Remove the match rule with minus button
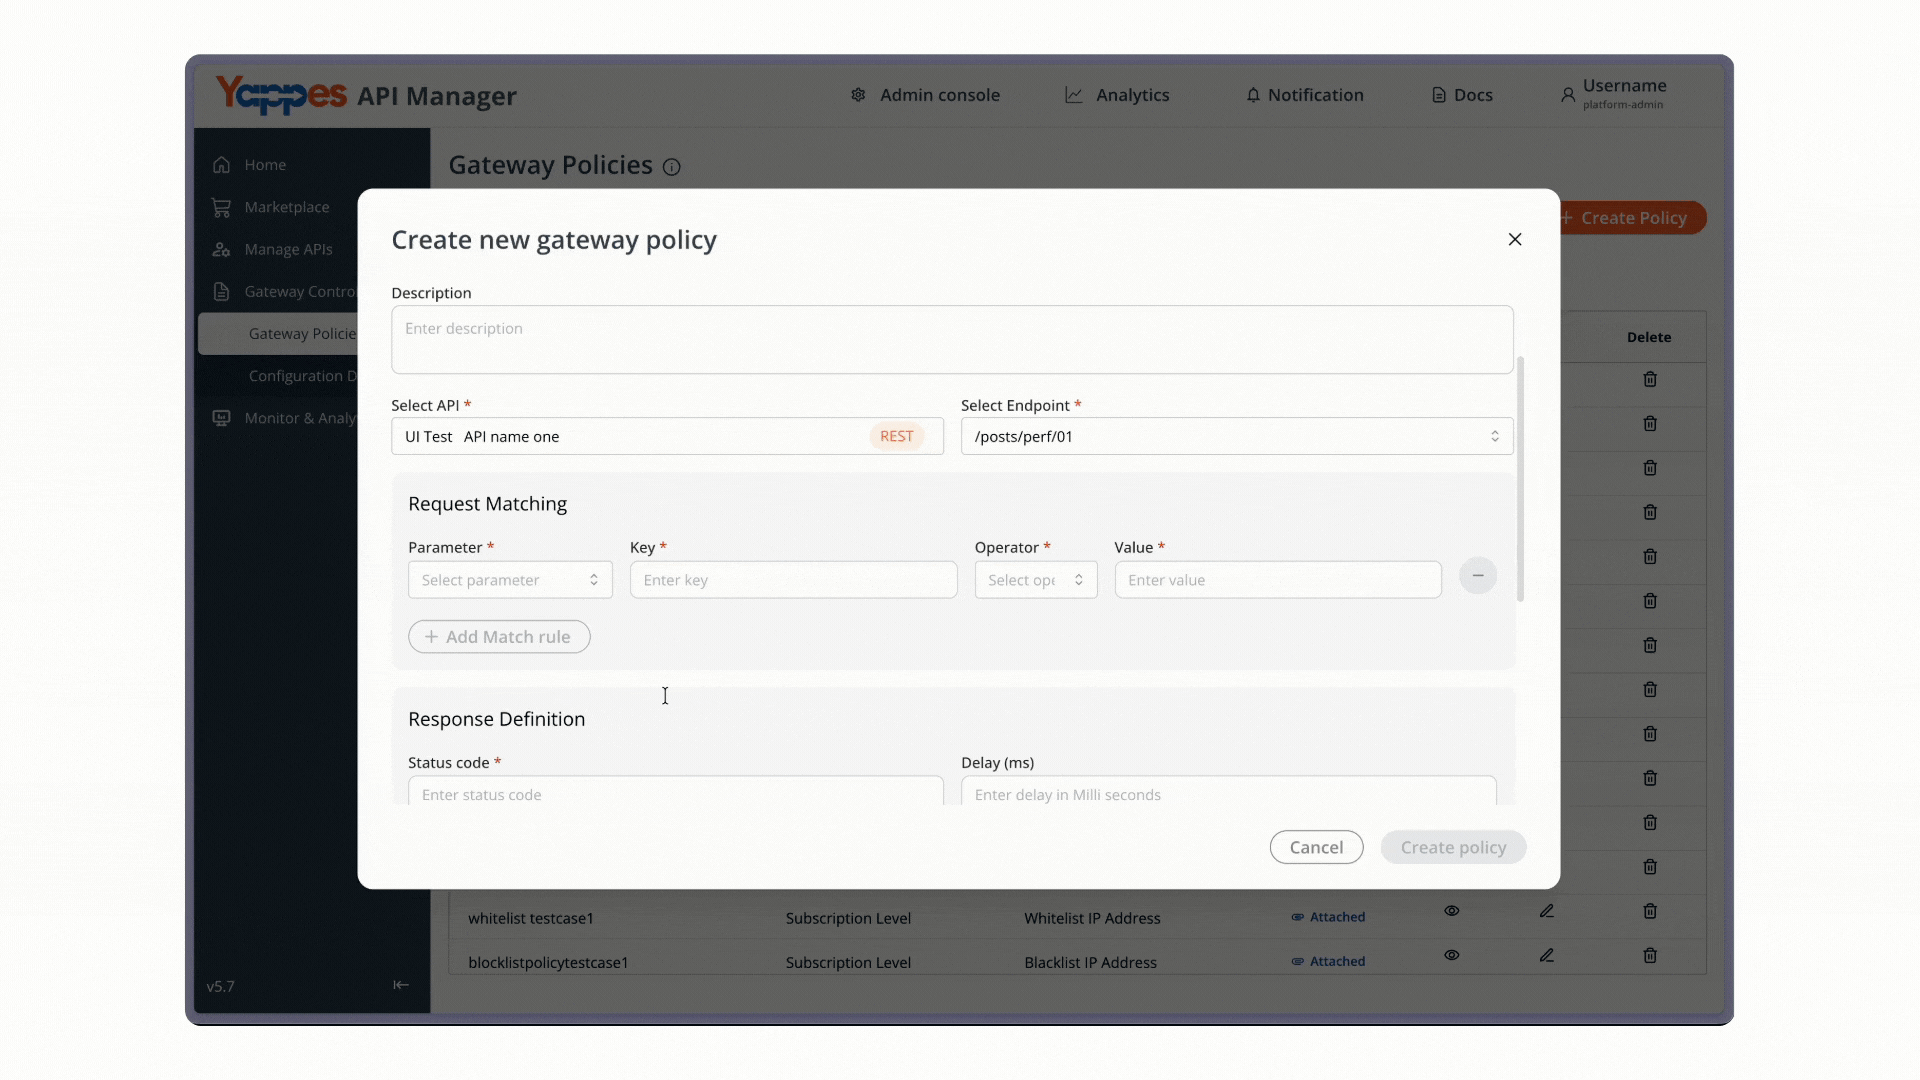Image resolution: width=1920 pixels, height=1080 pixels. click(x=1477, y=576)
